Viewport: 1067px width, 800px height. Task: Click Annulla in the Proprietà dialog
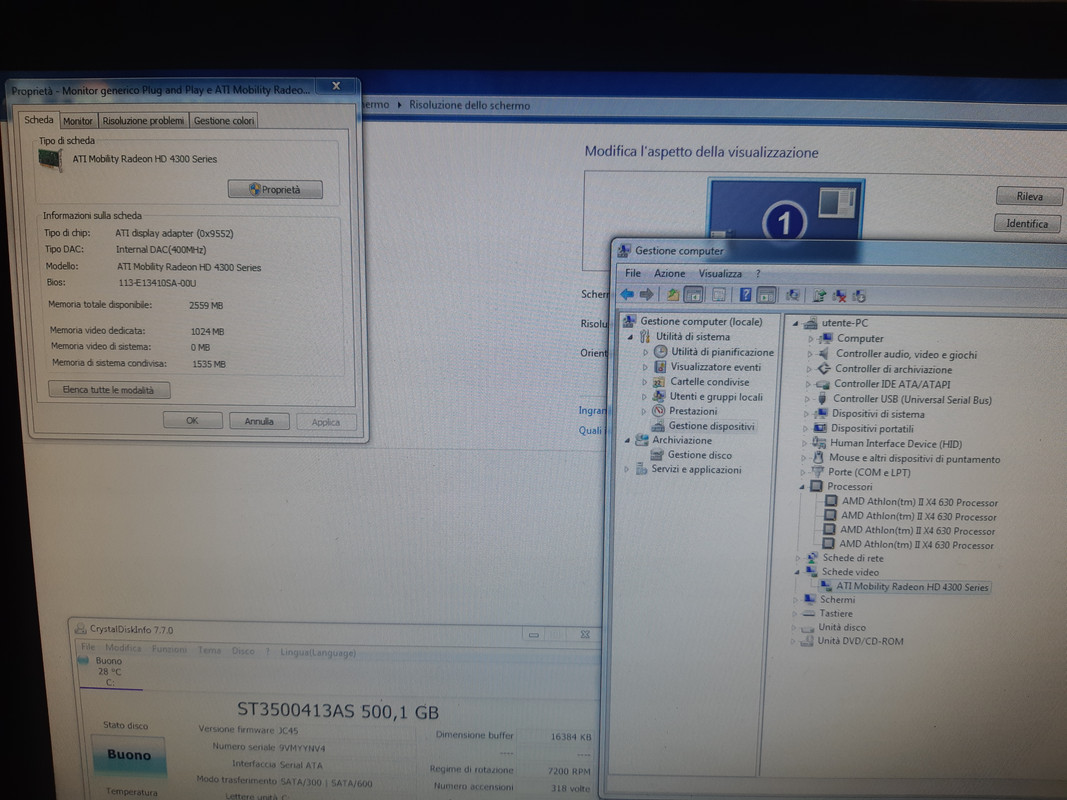click(259, 421)
